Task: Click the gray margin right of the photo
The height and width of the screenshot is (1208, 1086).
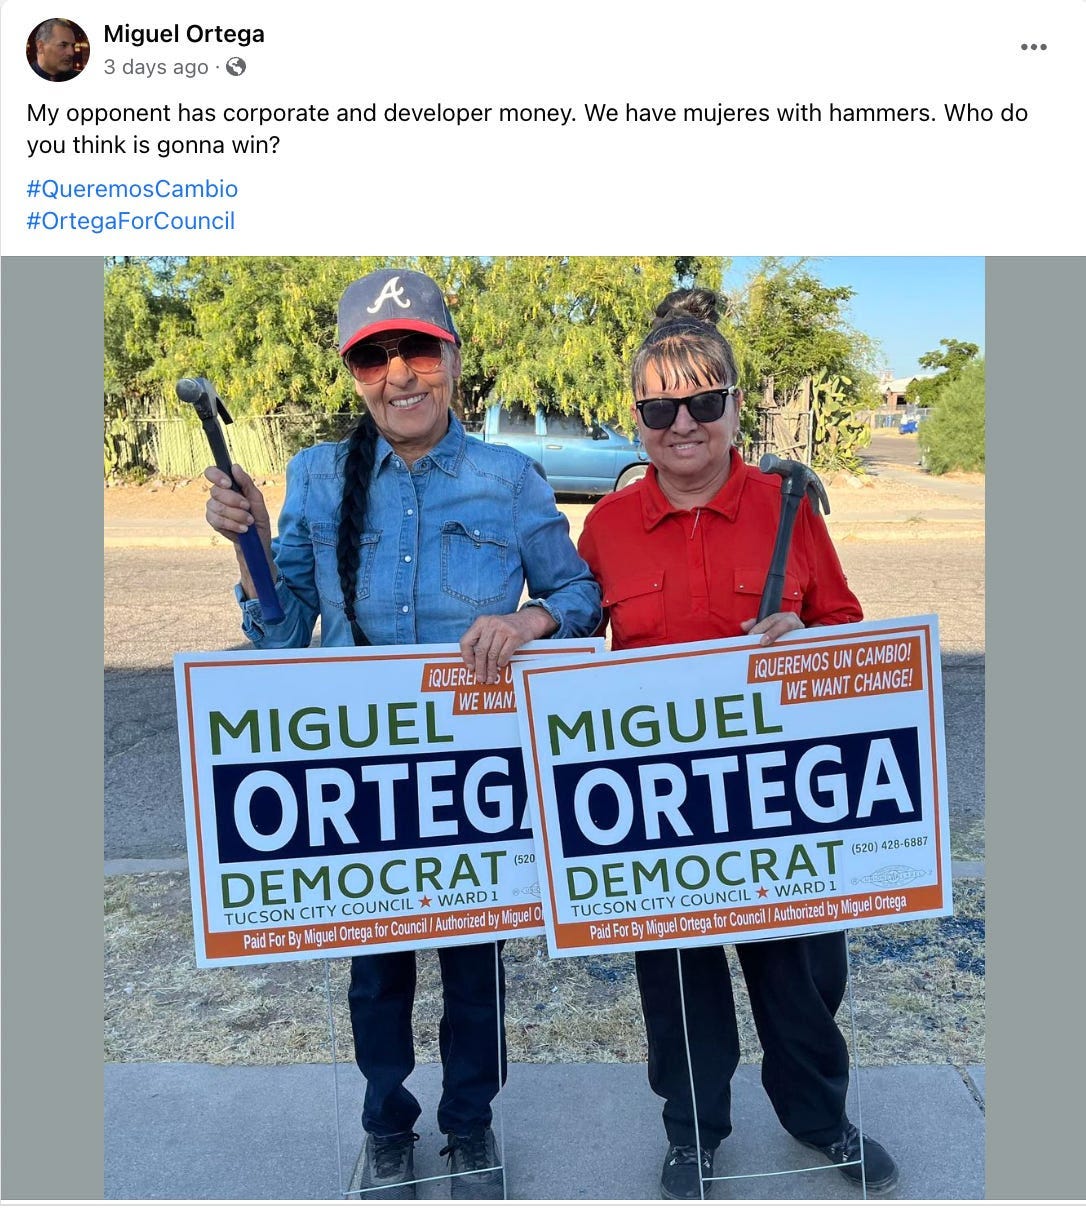Action: [x=1035, y=727]
